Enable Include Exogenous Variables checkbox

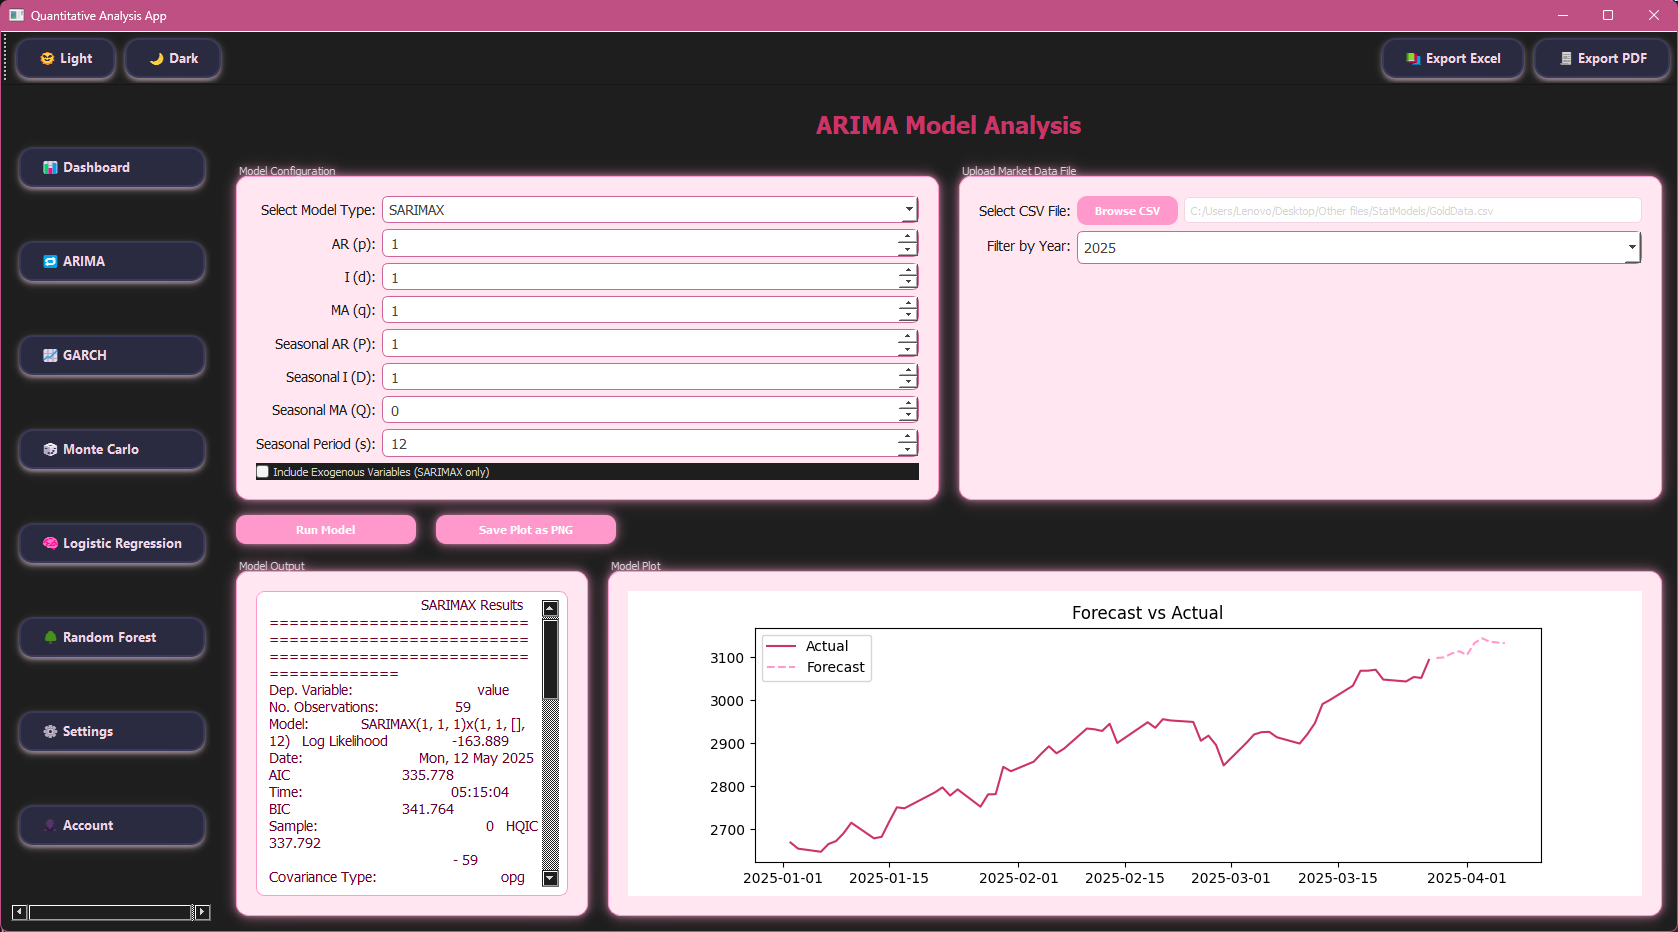click(x=263, y=472)
